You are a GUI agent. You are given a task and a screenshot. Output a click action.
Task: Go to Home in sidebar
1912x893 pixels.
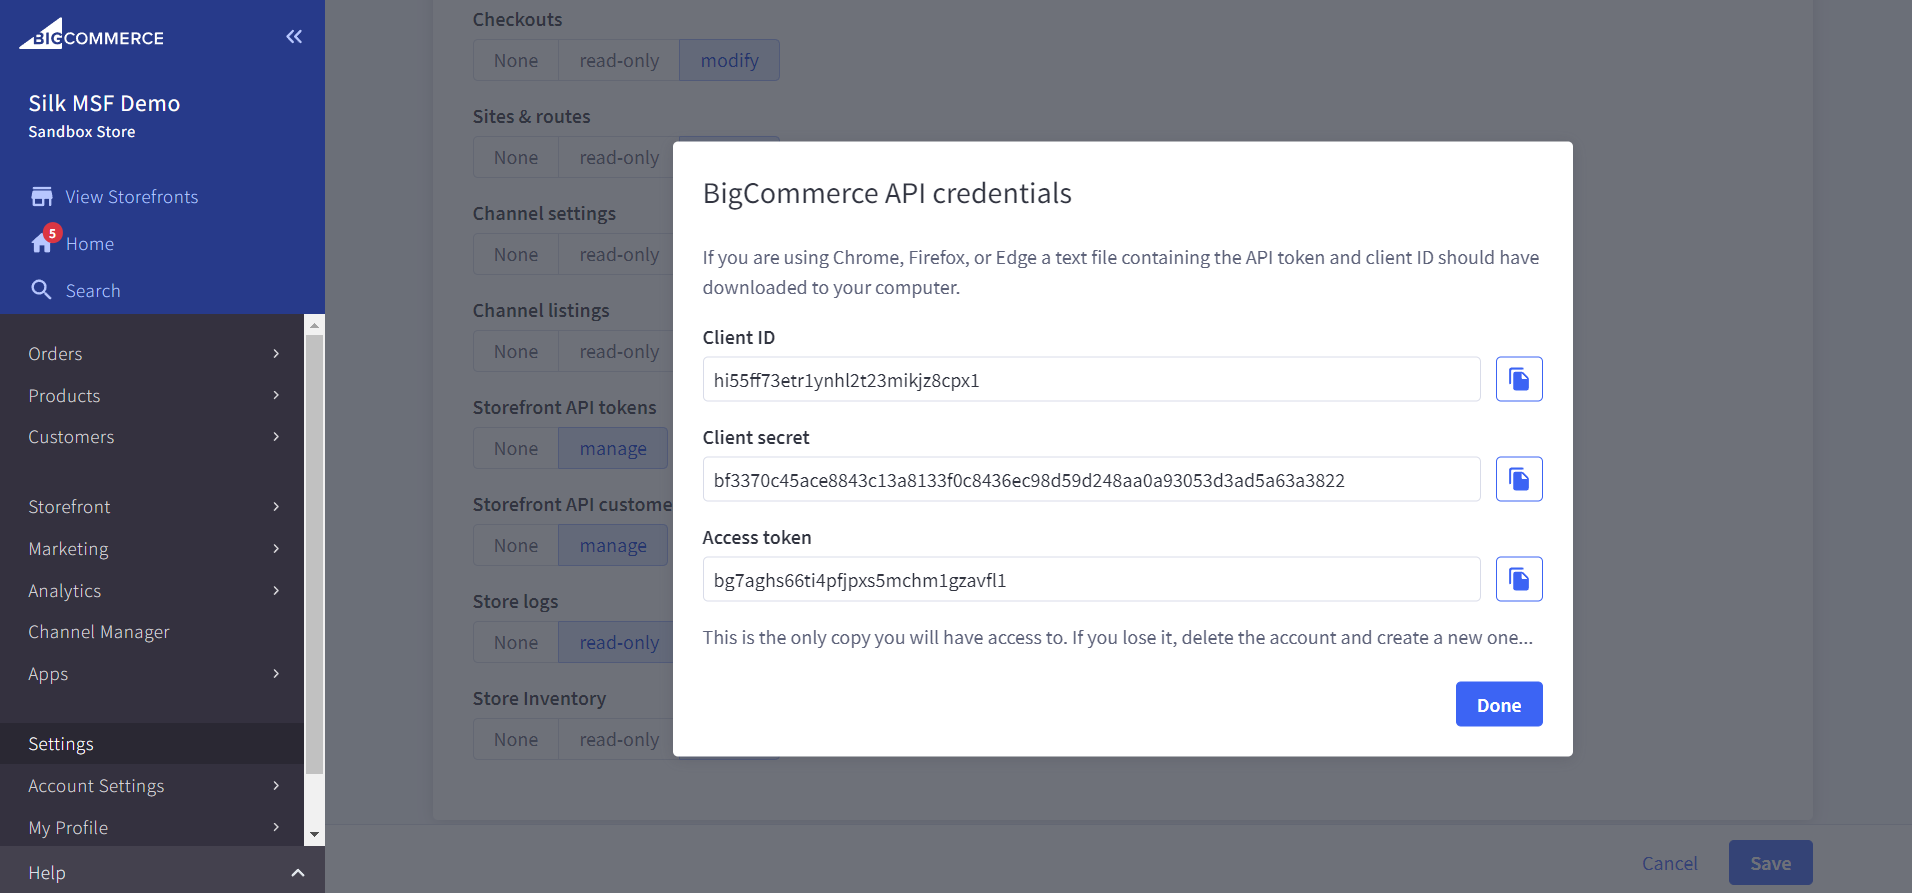90,244
